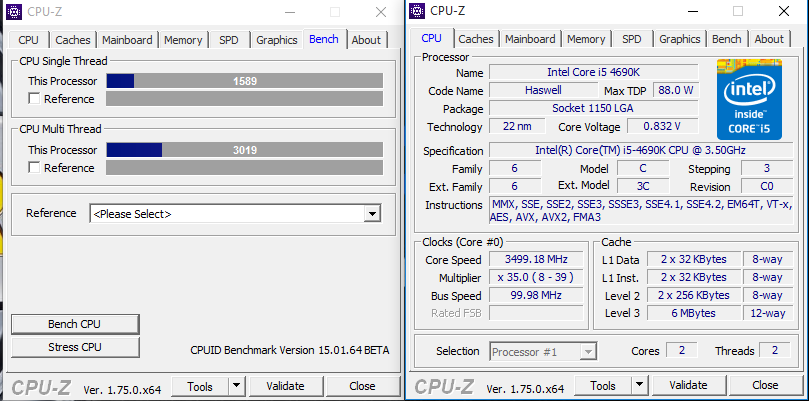Click Specification text i5-4690K CPU @ 3.50GHz

point(641,150)
